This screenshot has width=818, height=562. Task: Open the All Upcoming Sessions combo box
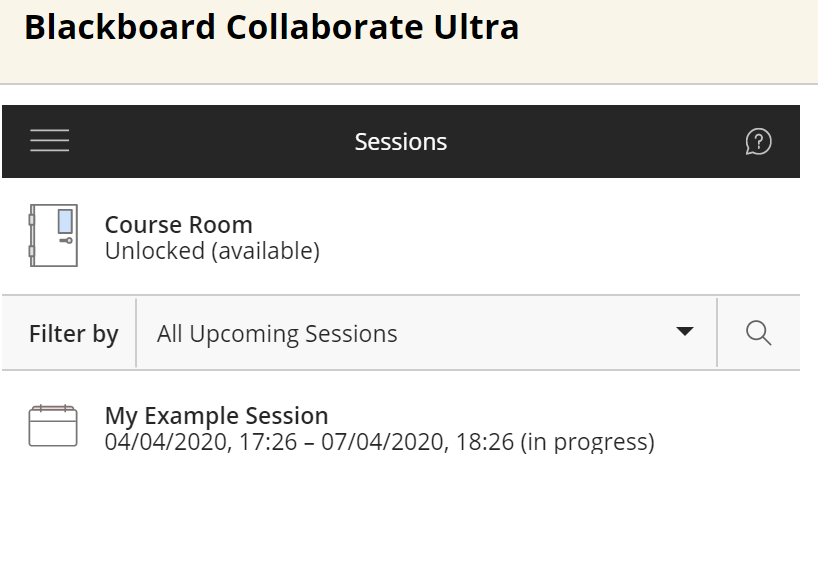(x=400, y=334)
